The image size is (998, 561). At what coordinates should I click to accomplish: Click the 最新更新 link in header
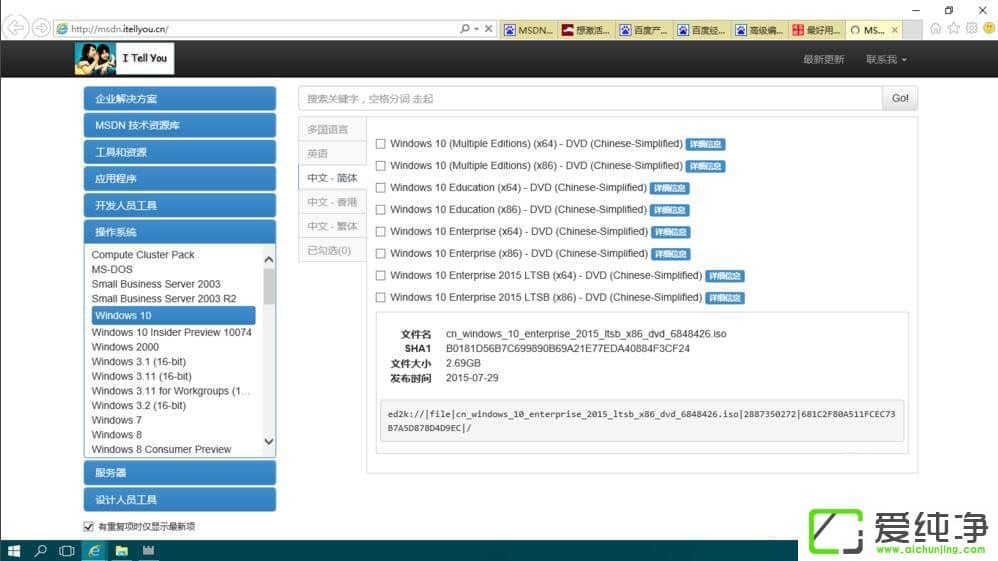click(823, 60)
